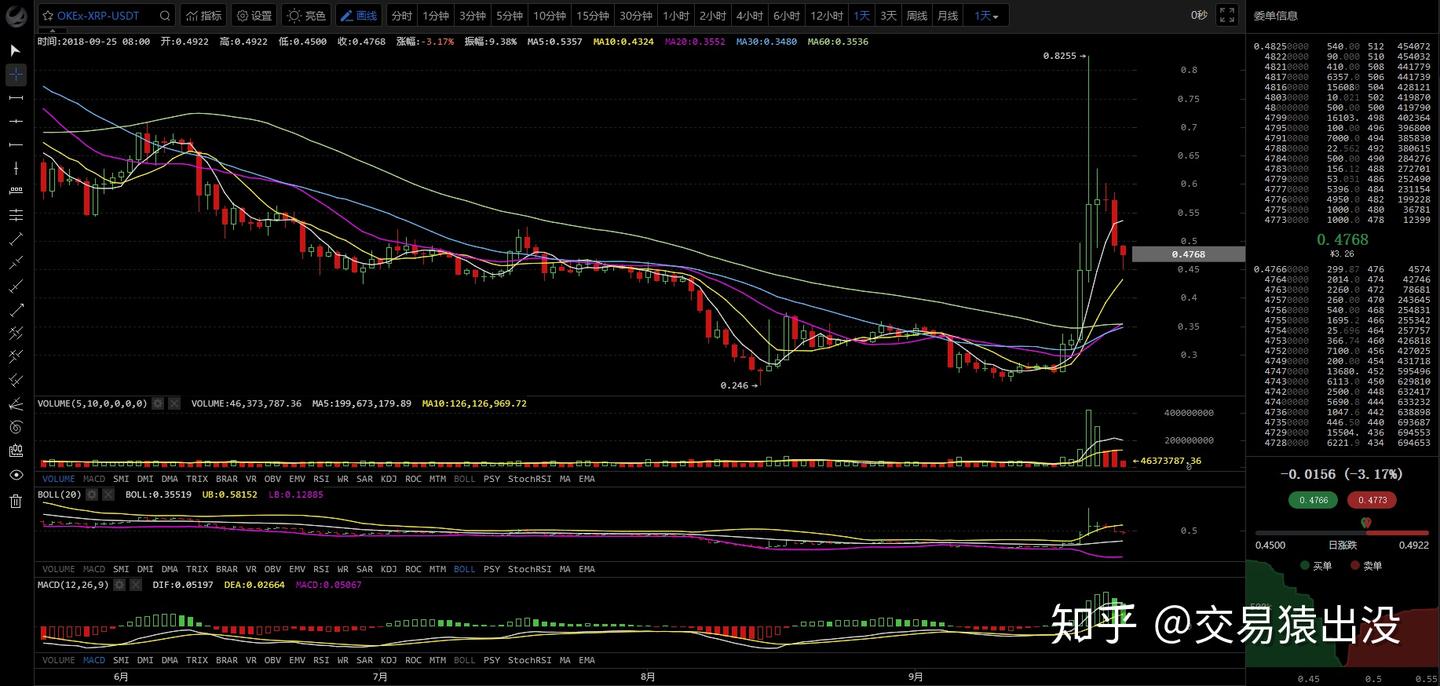
Task: Switch volume panel to KDJ indicator
Action: pos(389,479)
